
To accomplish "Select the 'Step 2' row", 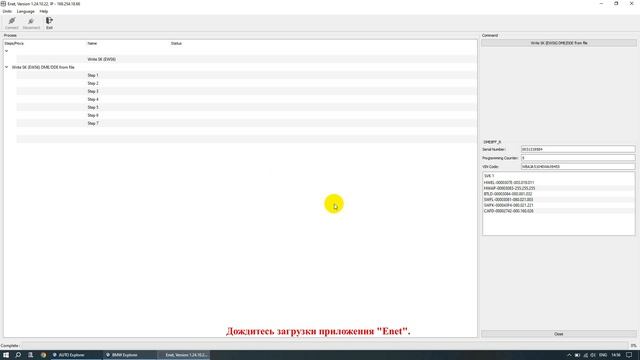I will pos(246,83).
